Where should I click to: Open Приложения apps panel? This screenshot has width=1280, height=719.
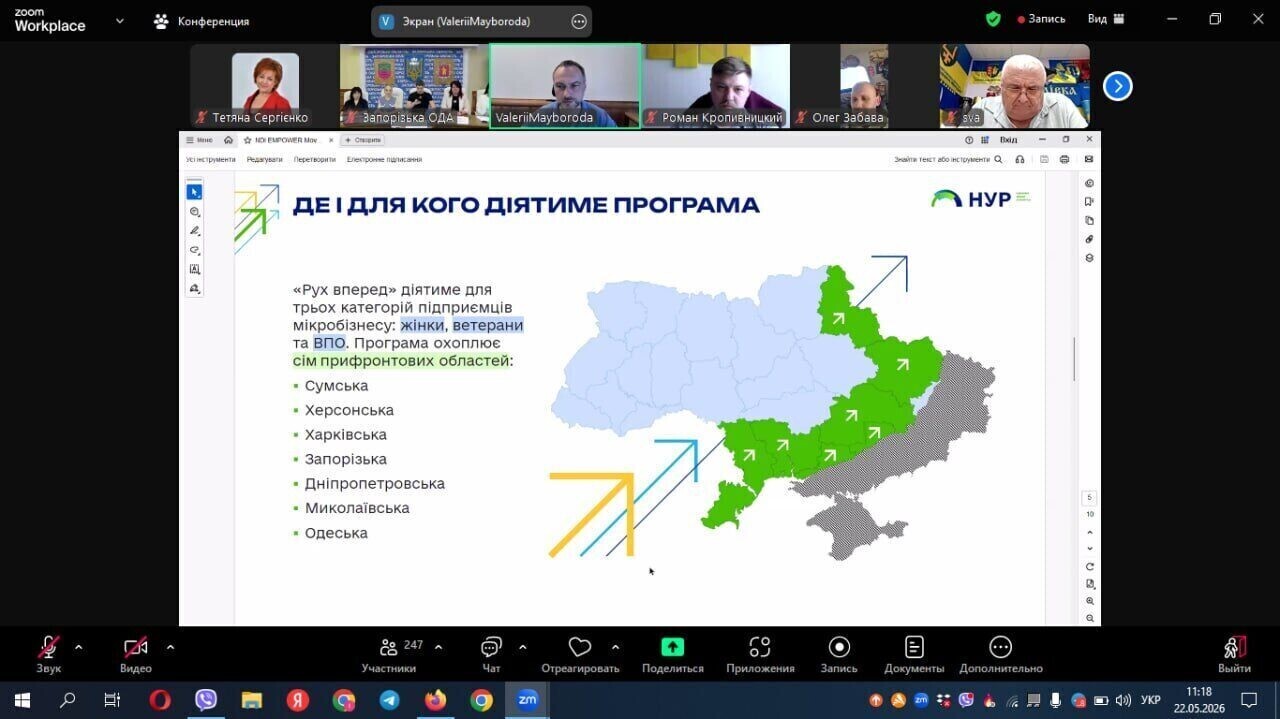[x=760, y=654]
